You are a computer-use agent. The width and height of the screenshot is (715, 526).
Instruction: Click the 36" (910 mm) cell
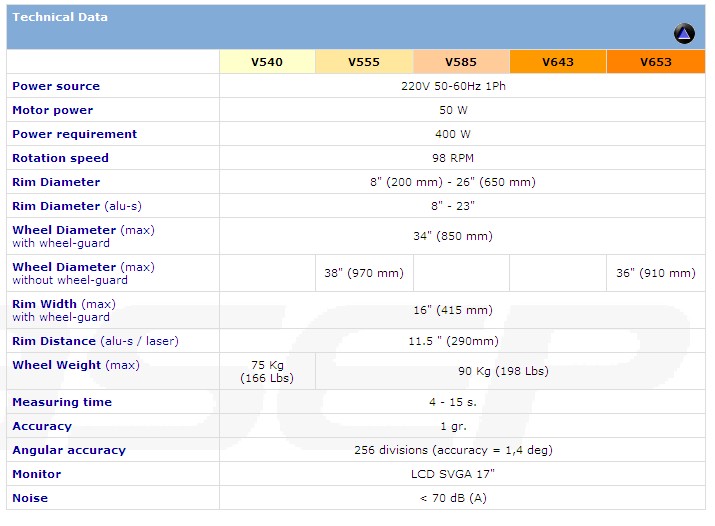coord(655,273)
